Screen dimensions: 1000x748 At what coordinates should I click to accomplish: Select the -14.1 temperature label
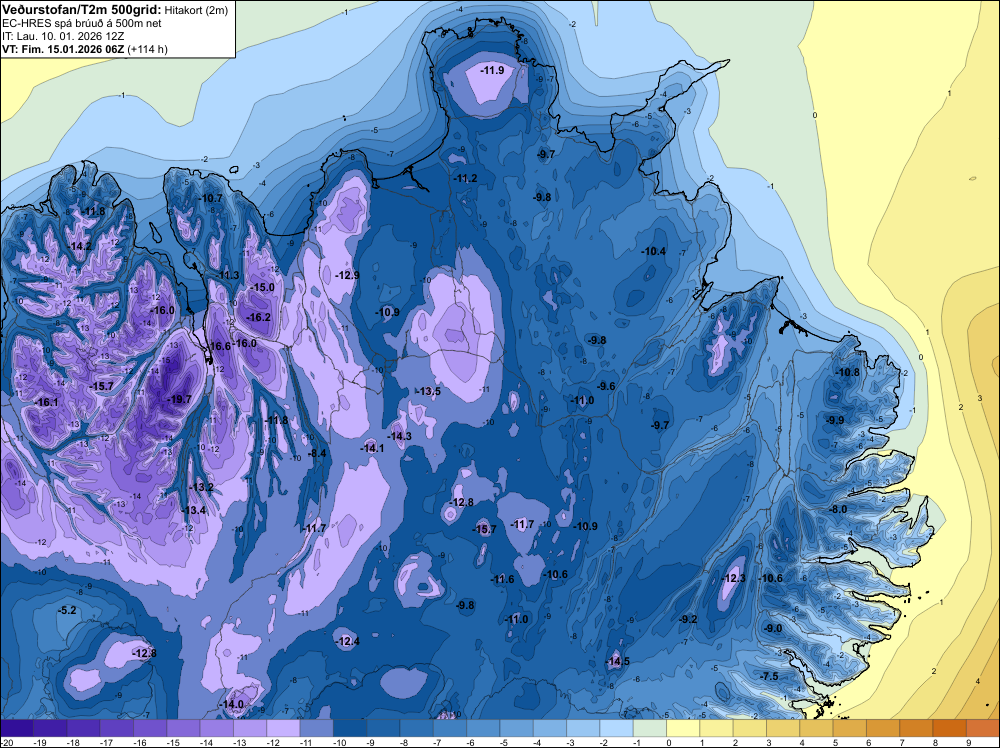pyautogui.click(x=372, y=448)
